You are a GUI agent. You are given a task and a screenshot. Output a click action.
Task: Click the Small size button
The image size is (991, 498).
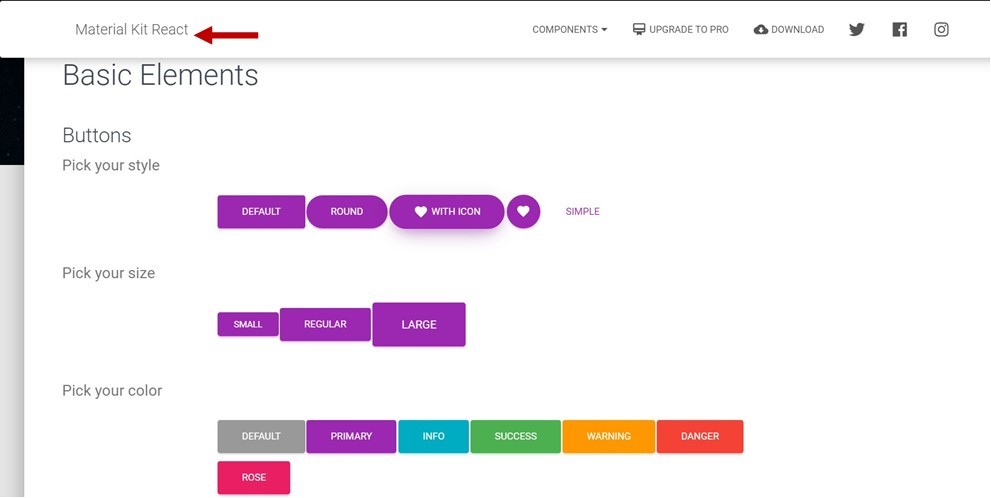point(248,324)
